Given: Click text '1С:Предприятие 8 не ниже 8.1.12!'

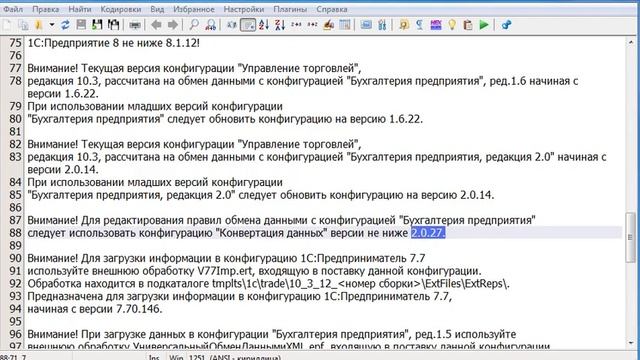Looking at the screenshot, I should point(113,43).
